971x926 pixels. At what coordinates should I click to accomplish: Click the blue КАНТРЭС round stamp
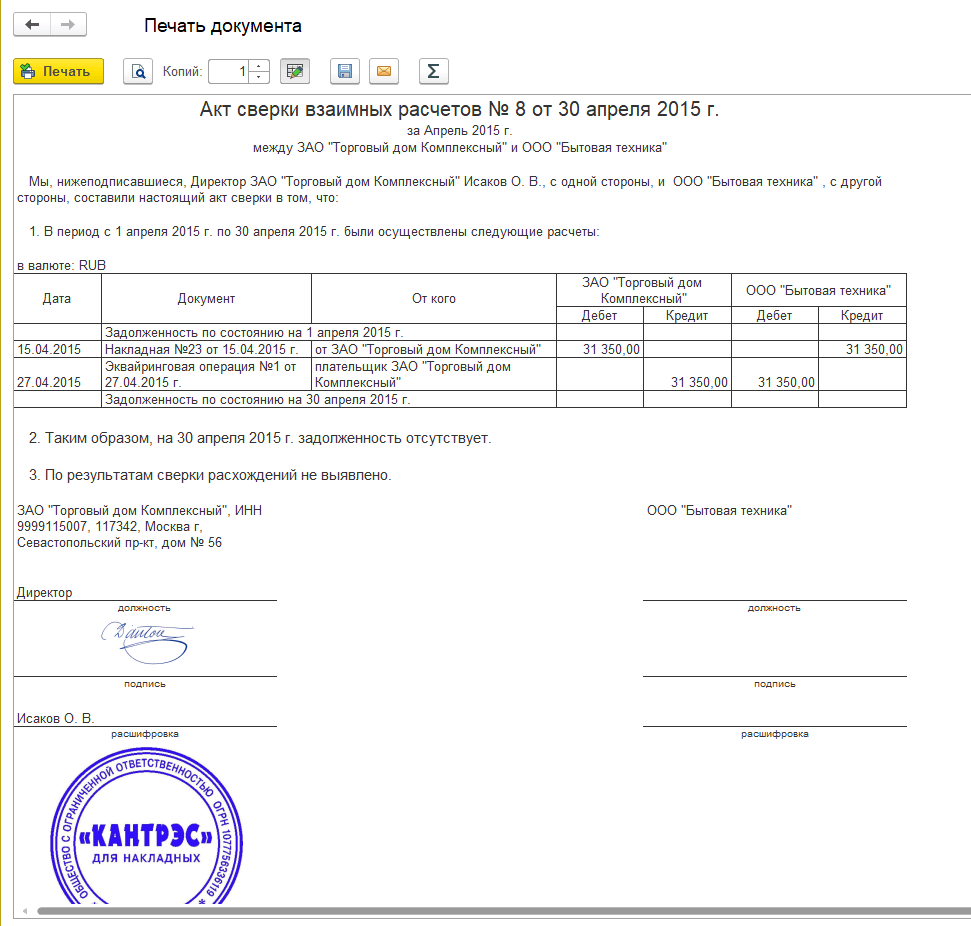pyautogui.click(x=147, y=827)
